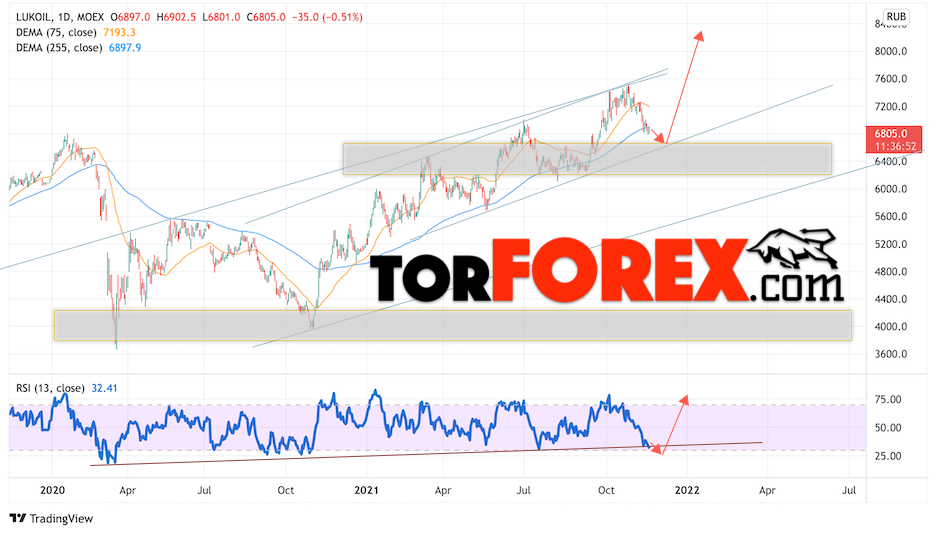Click the 7600.0 price axis label
936x534 pixels.
point(891,79)
